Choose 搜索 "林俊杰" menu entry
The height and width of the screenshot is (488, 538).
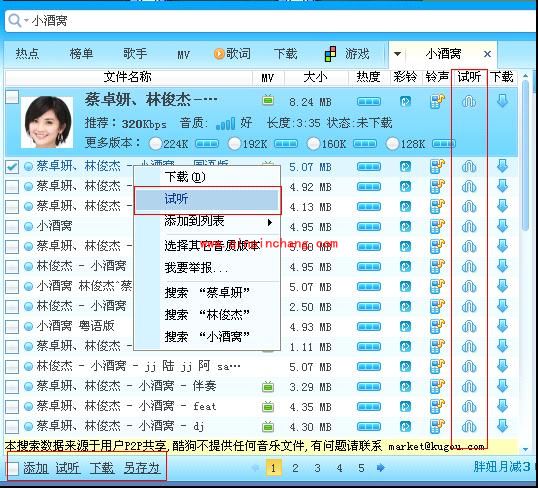(x=207, y=315)
